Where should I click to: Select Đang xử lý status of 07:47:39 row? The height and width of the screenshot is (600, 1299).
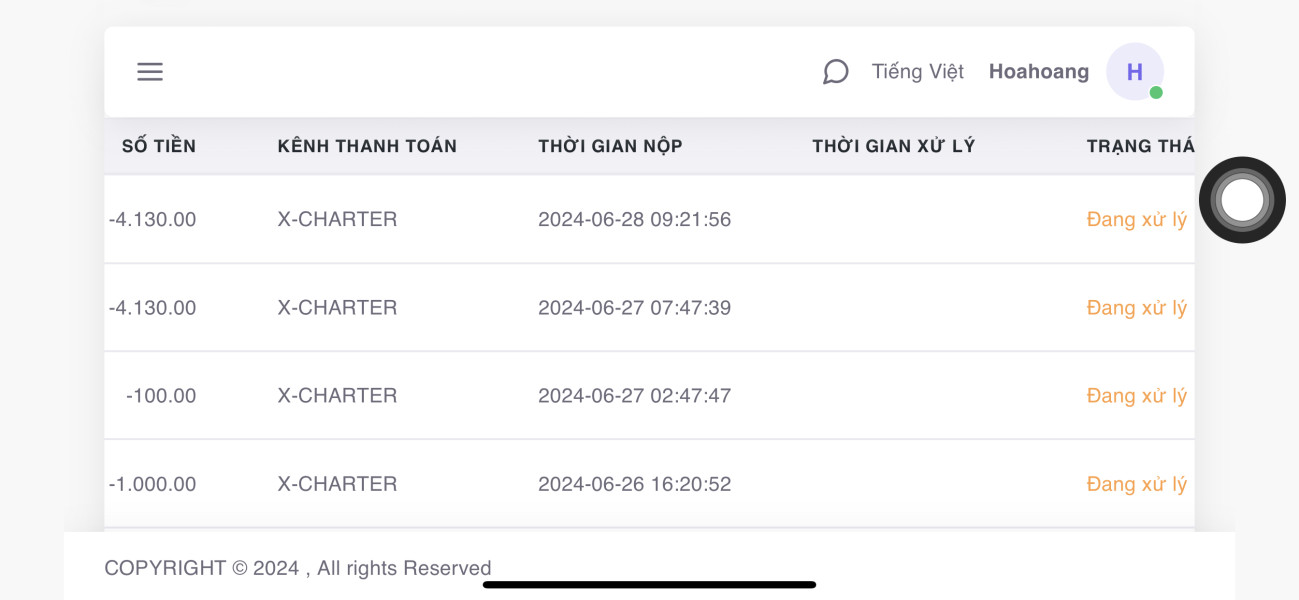tap(1137, 308)
